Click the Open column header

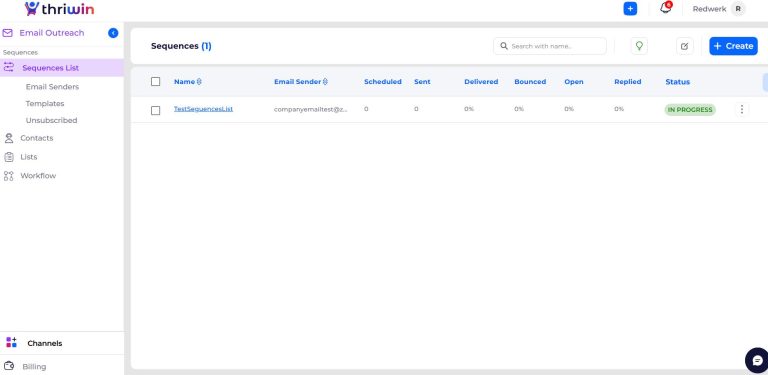[x=574, y=82]
